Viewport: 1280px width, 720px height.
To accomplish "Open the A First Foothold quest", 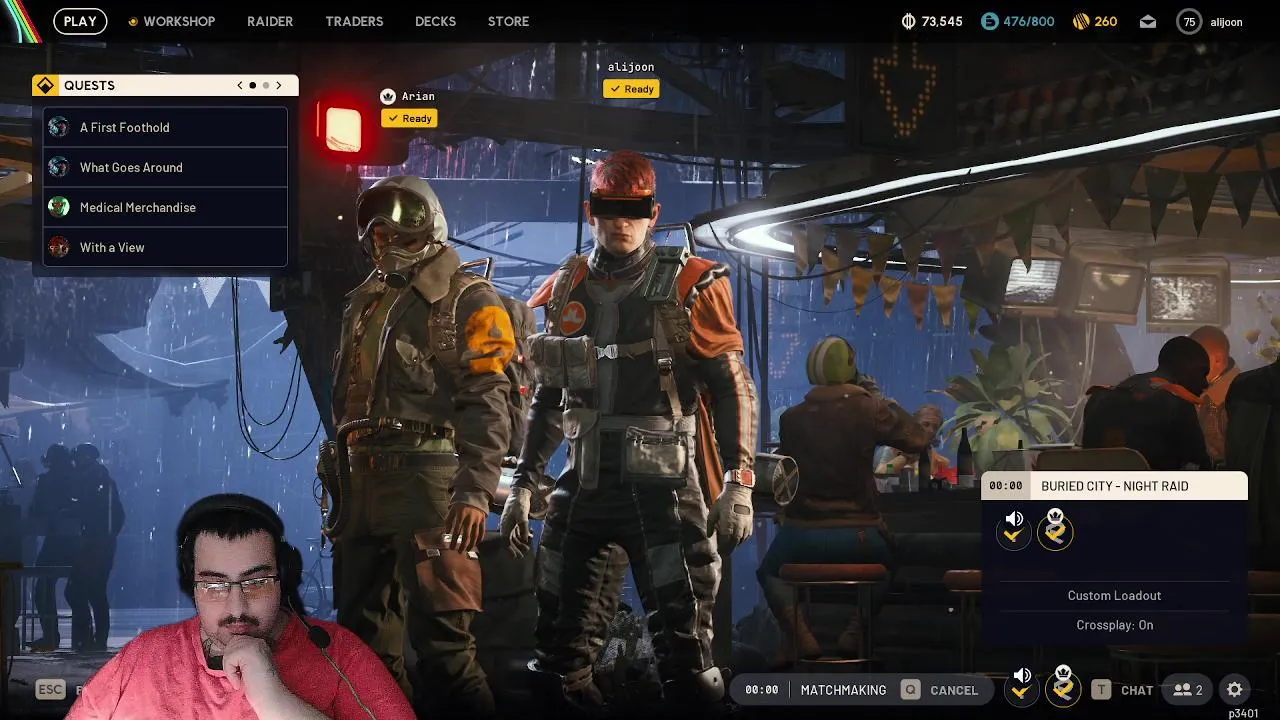I will [x=165, y=127].
